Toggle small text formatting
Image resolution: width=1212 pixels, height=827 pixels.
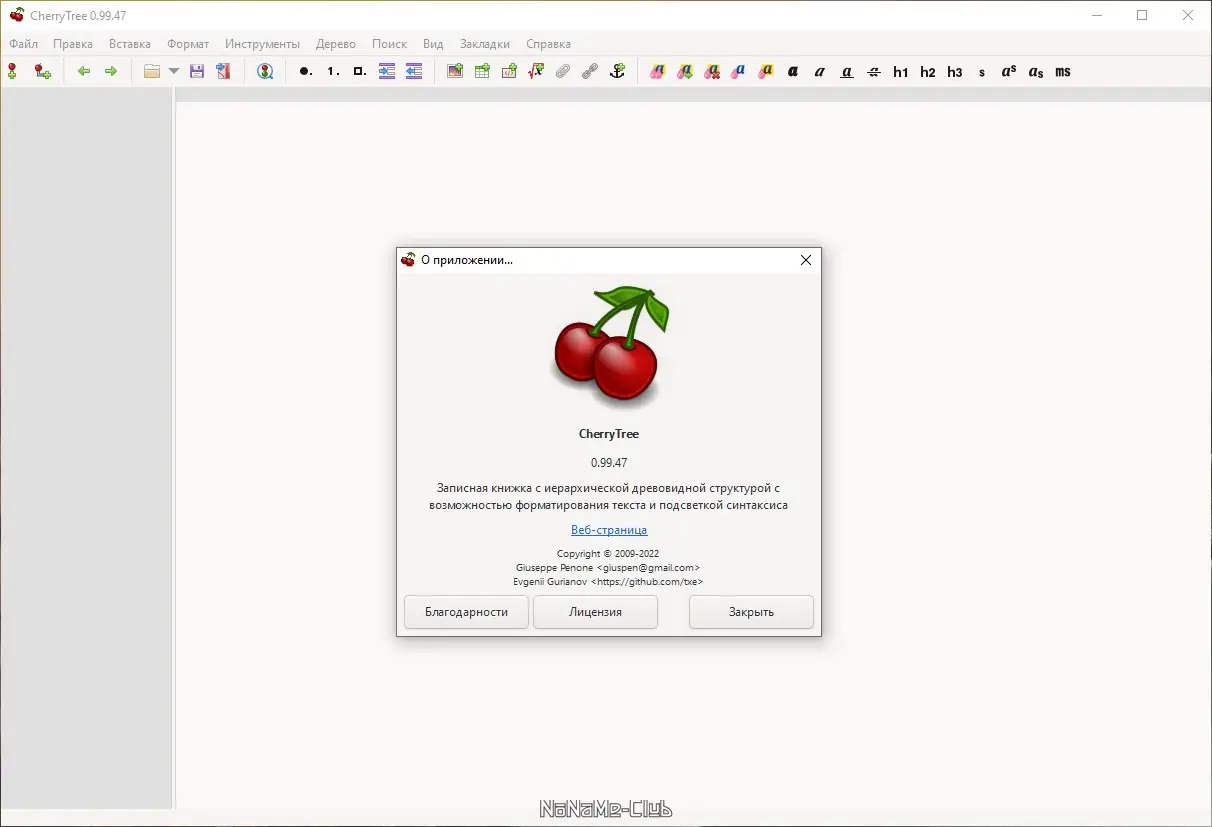click(x=982, y=72)
